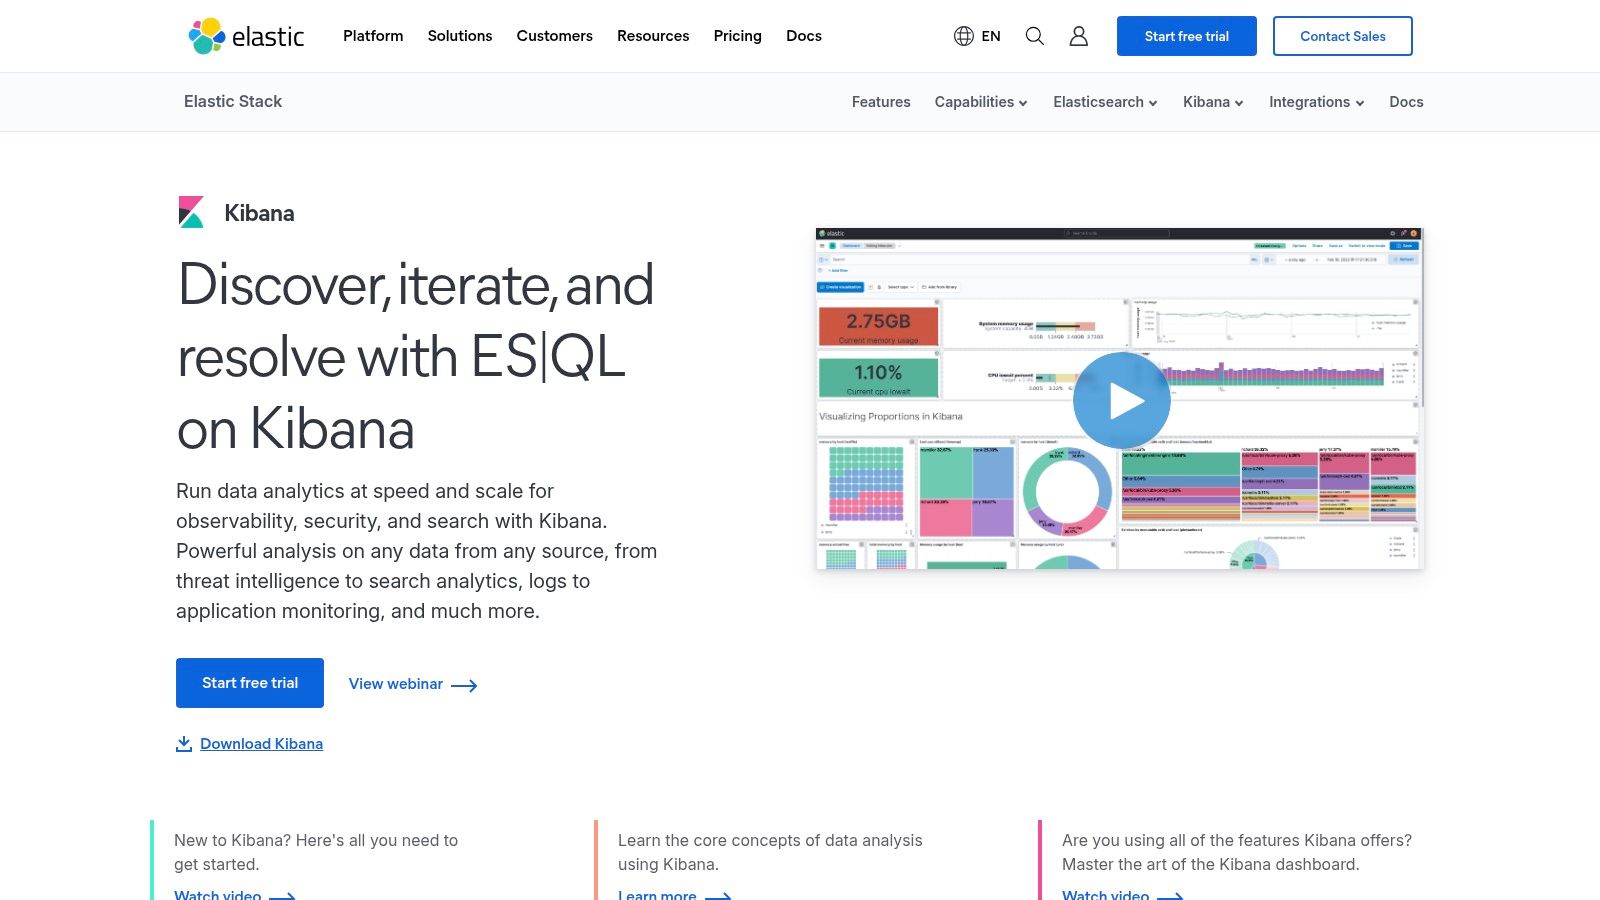The image size is (1600, 900).
Task: Click the 2.75GB memory usage tile
Action: [x=878, y=326]
